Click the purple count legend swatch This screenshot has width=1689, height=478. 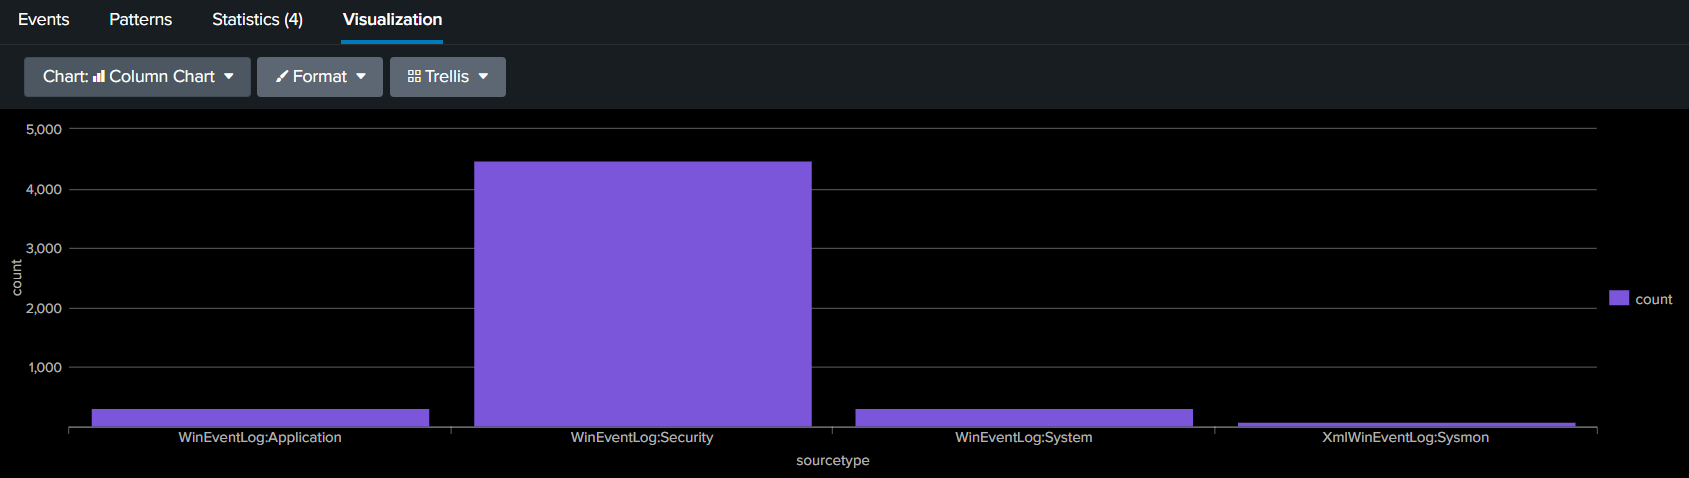[1618, 298]
